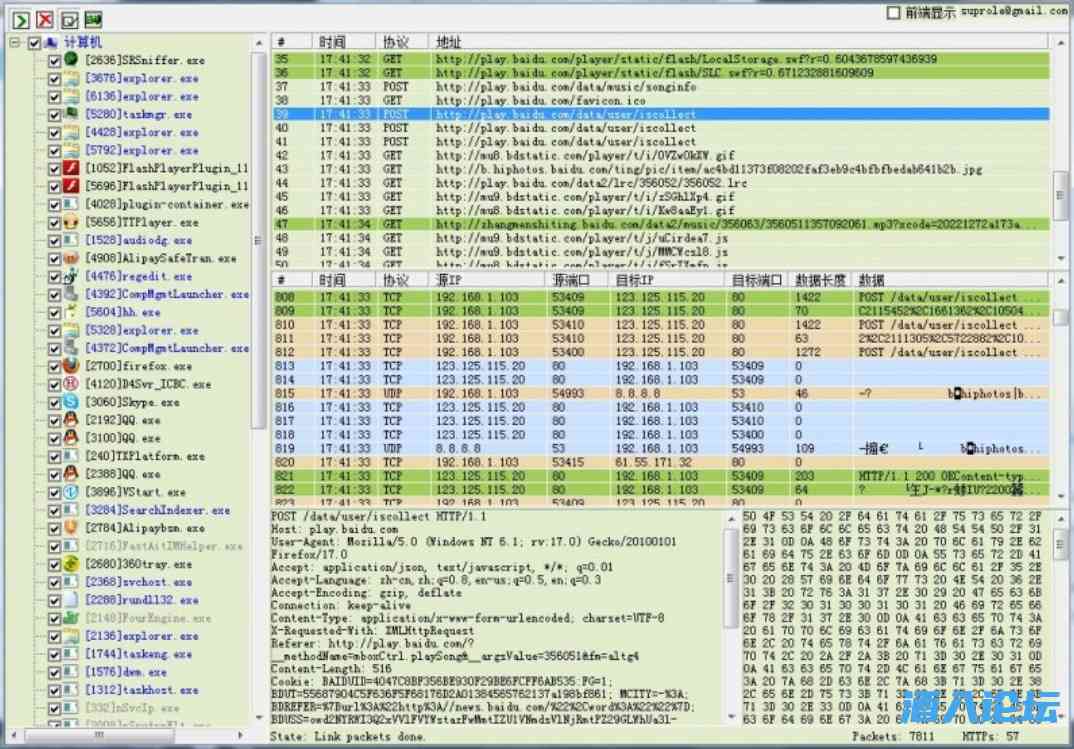Viewport: 1074px width, 749px height.
Task: Click the green start capture arrow icon
Action: tap(19, 19)
